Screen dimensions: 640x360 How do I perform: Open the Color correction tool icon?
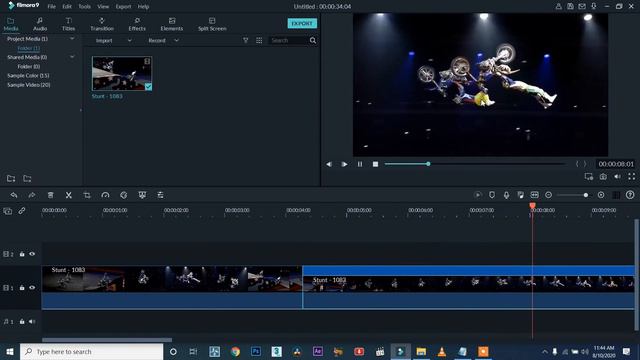click(124, 195)
